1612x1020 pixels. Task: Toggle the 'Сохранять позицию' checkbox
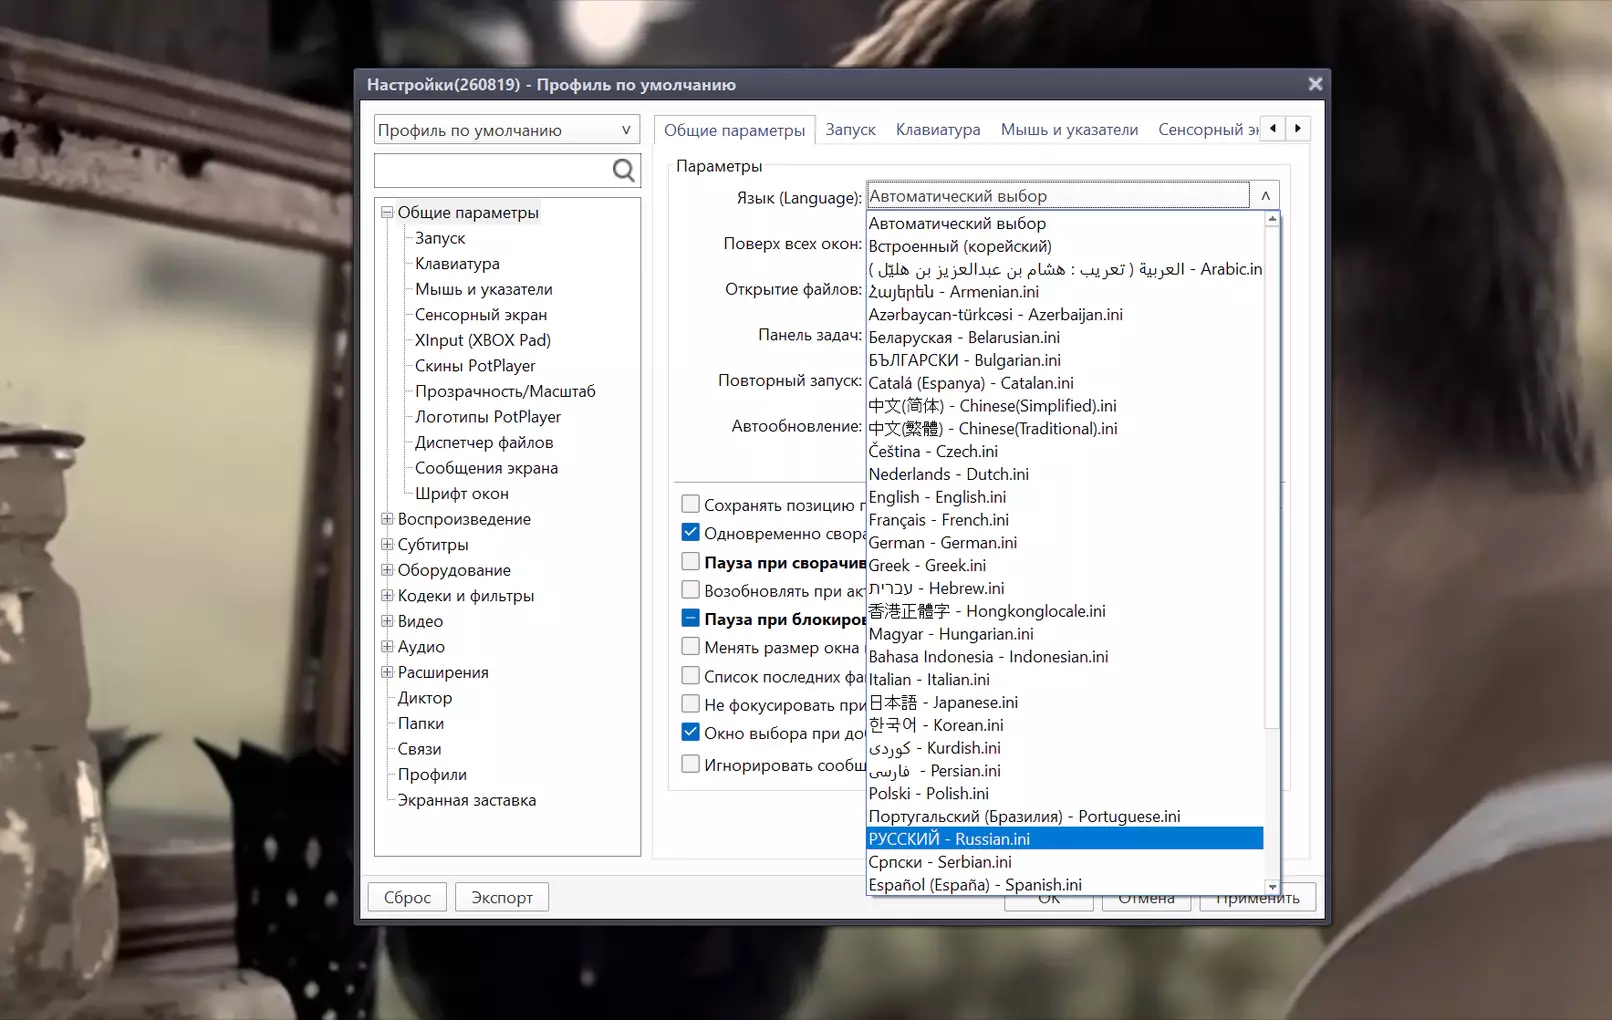[x=690, y=504]
